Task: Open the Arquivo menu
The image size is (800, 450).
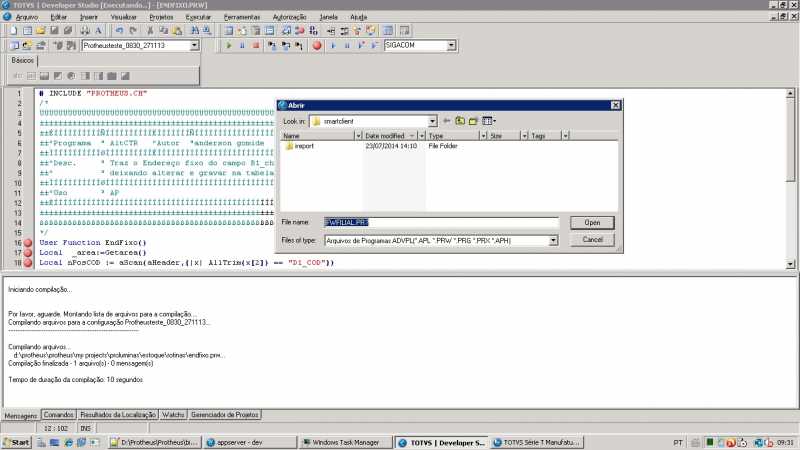Action: click(27, 17)
